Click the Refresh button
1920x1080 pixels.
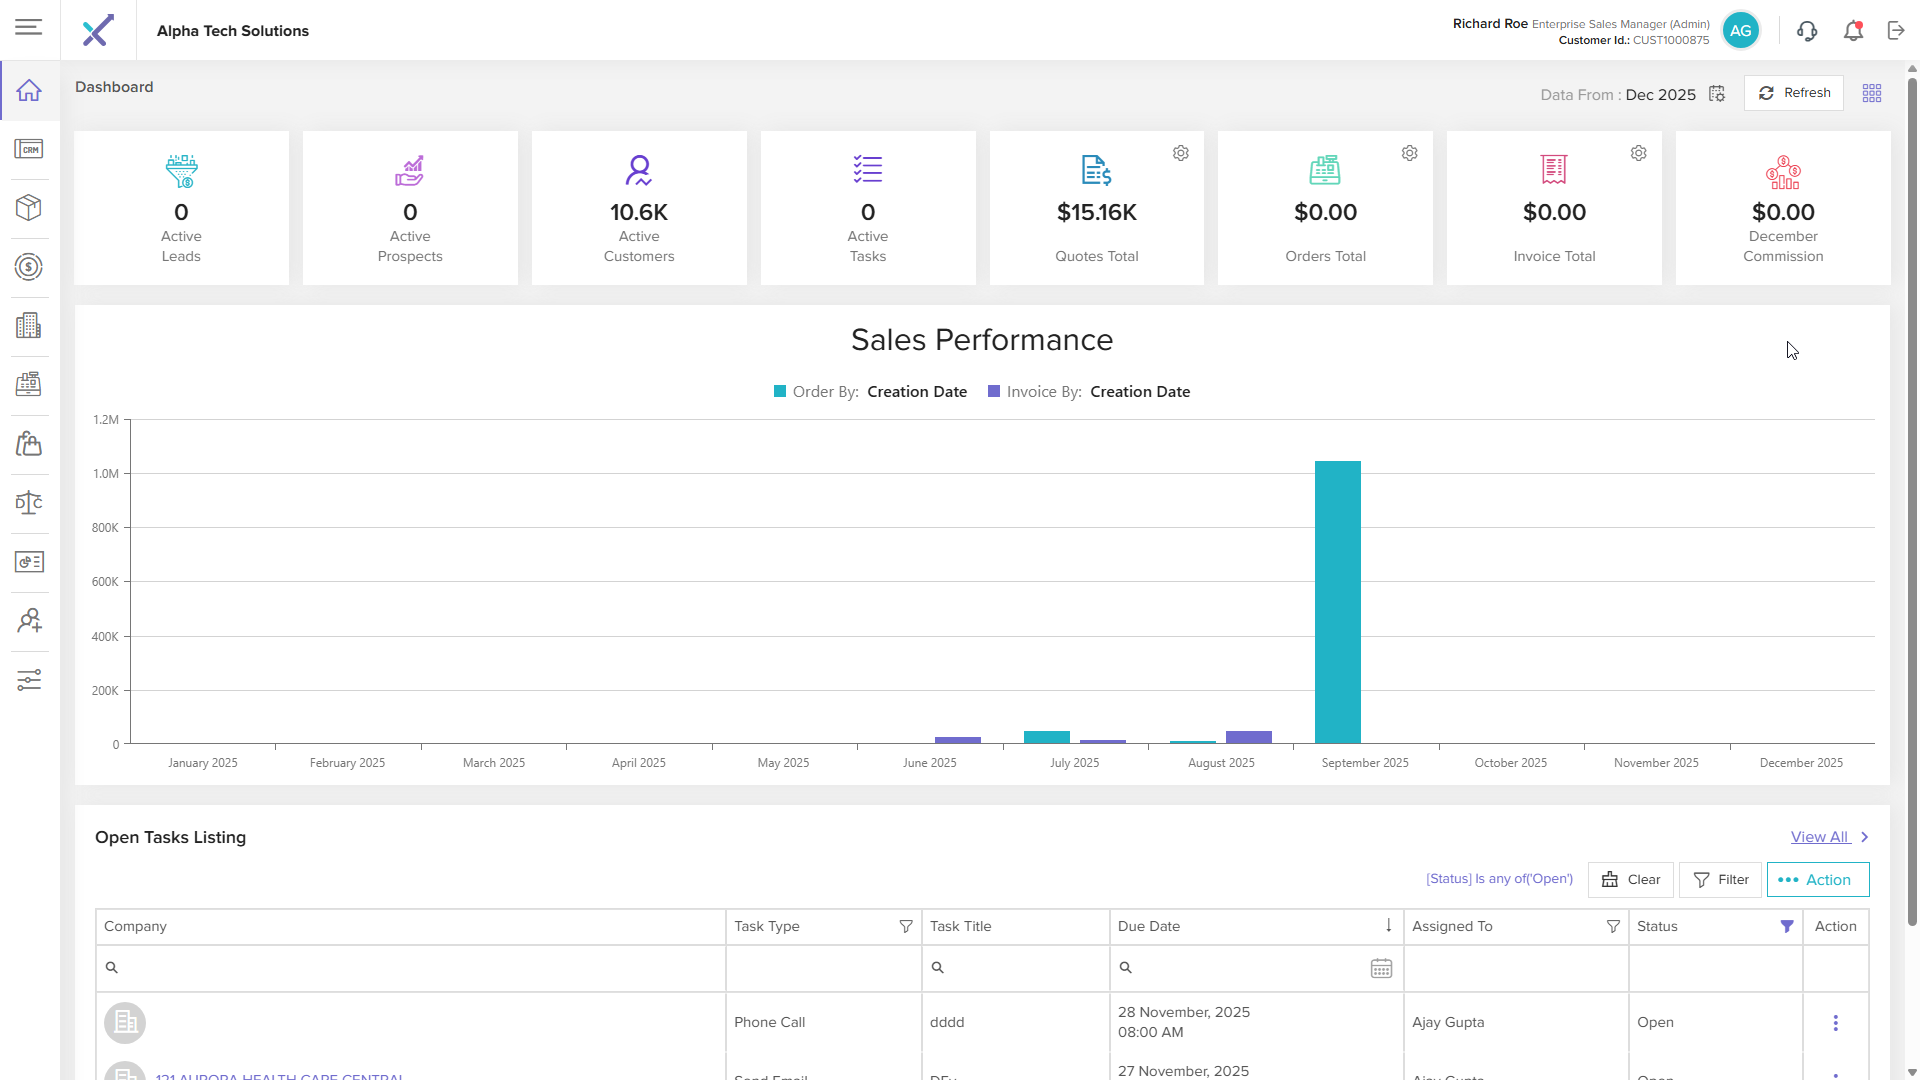coord(1794,93)
